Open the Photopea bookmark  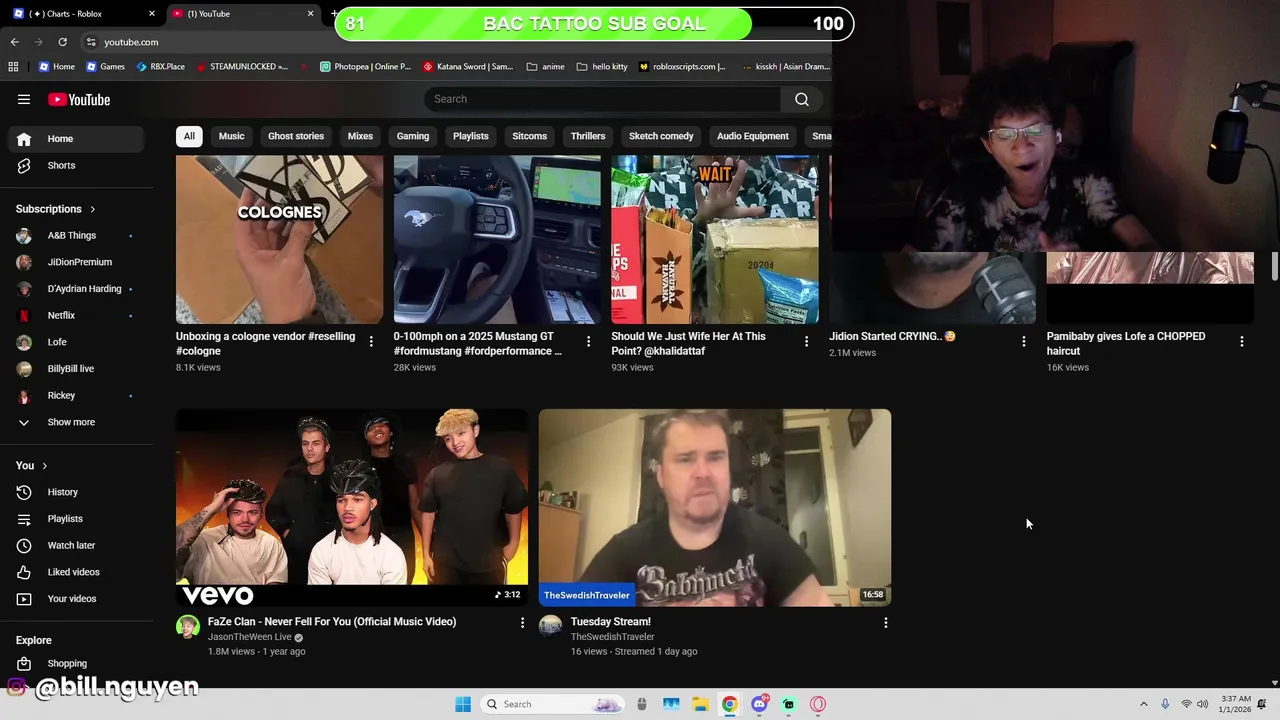pos(365,67)
